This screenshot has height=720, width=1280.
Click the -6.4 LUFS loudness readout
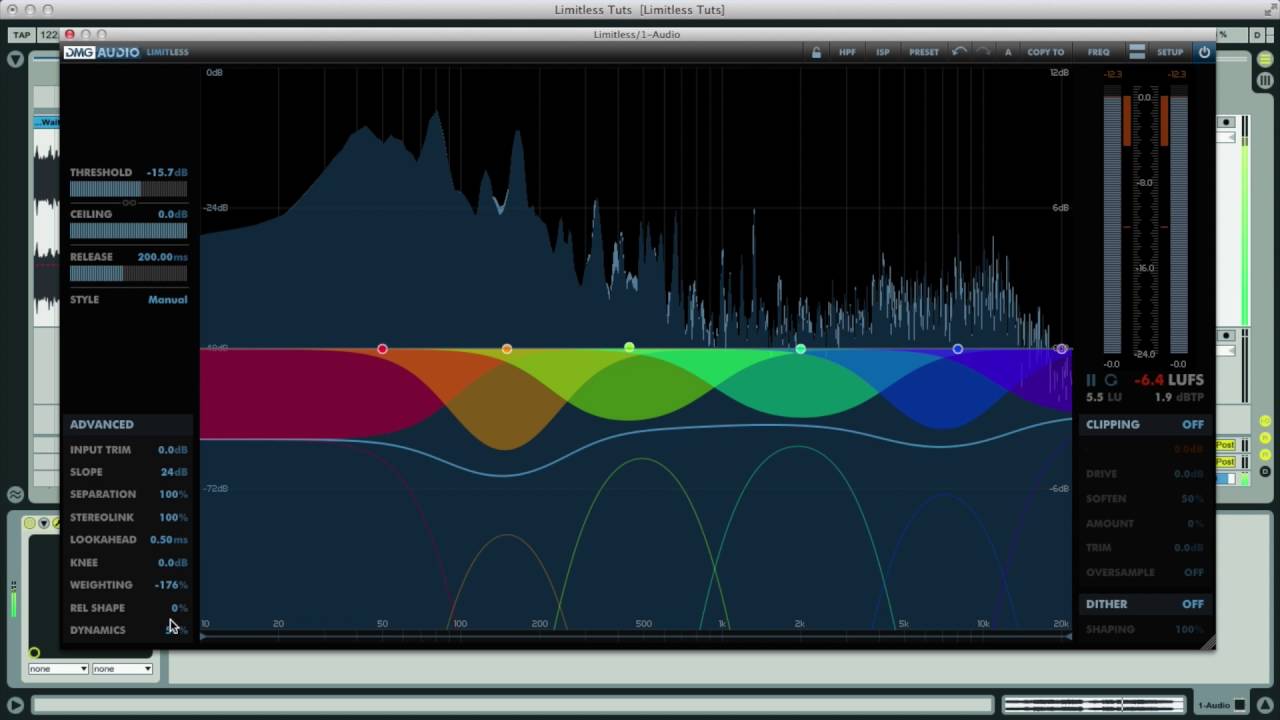[1169, 380]
